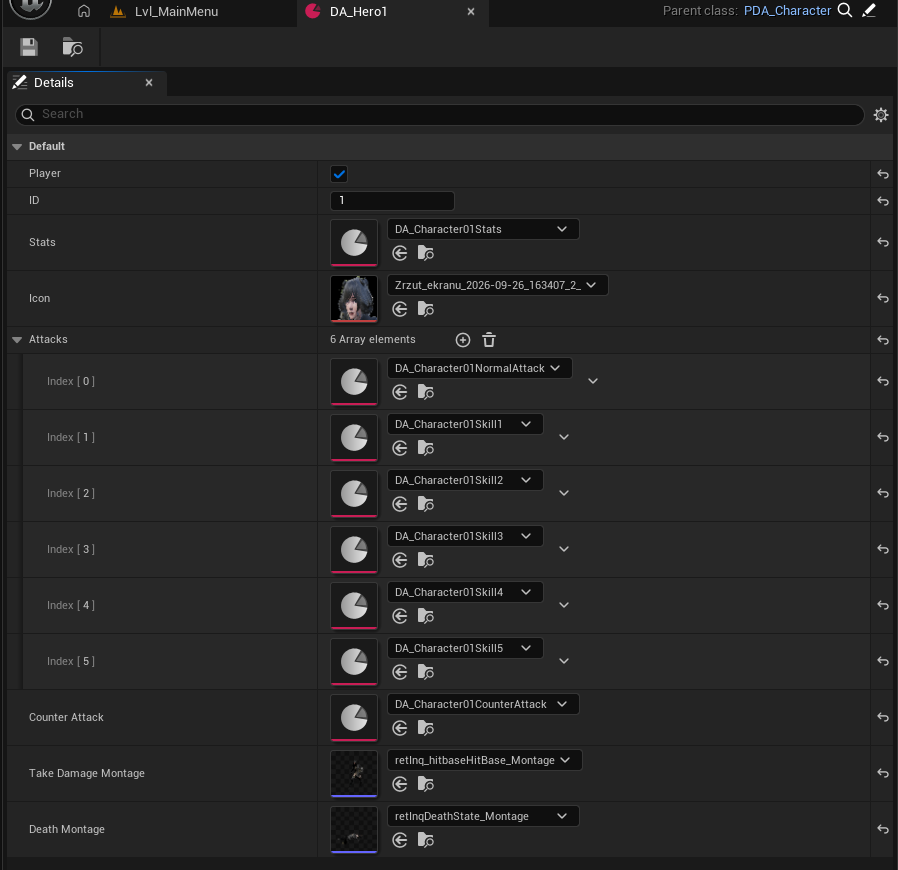Open DA_Character01NormalAttack dropdown
Screen dimensions: 898x870
(x=479, y=368)
